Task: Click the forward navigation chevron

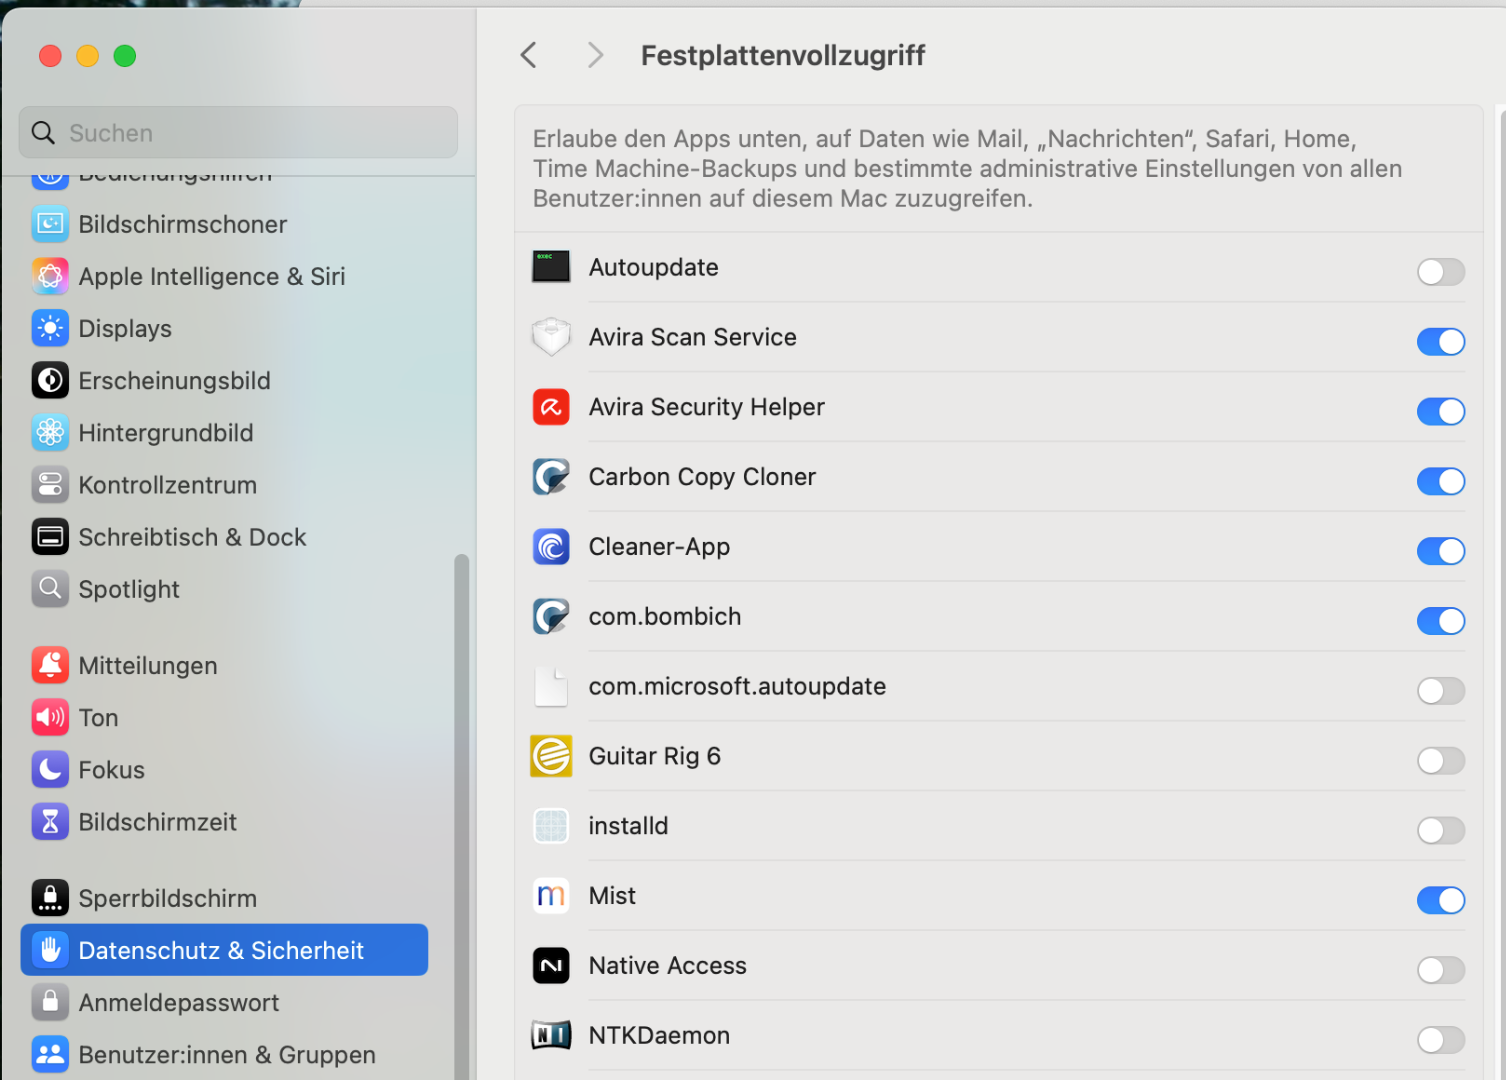Action: 595,55
